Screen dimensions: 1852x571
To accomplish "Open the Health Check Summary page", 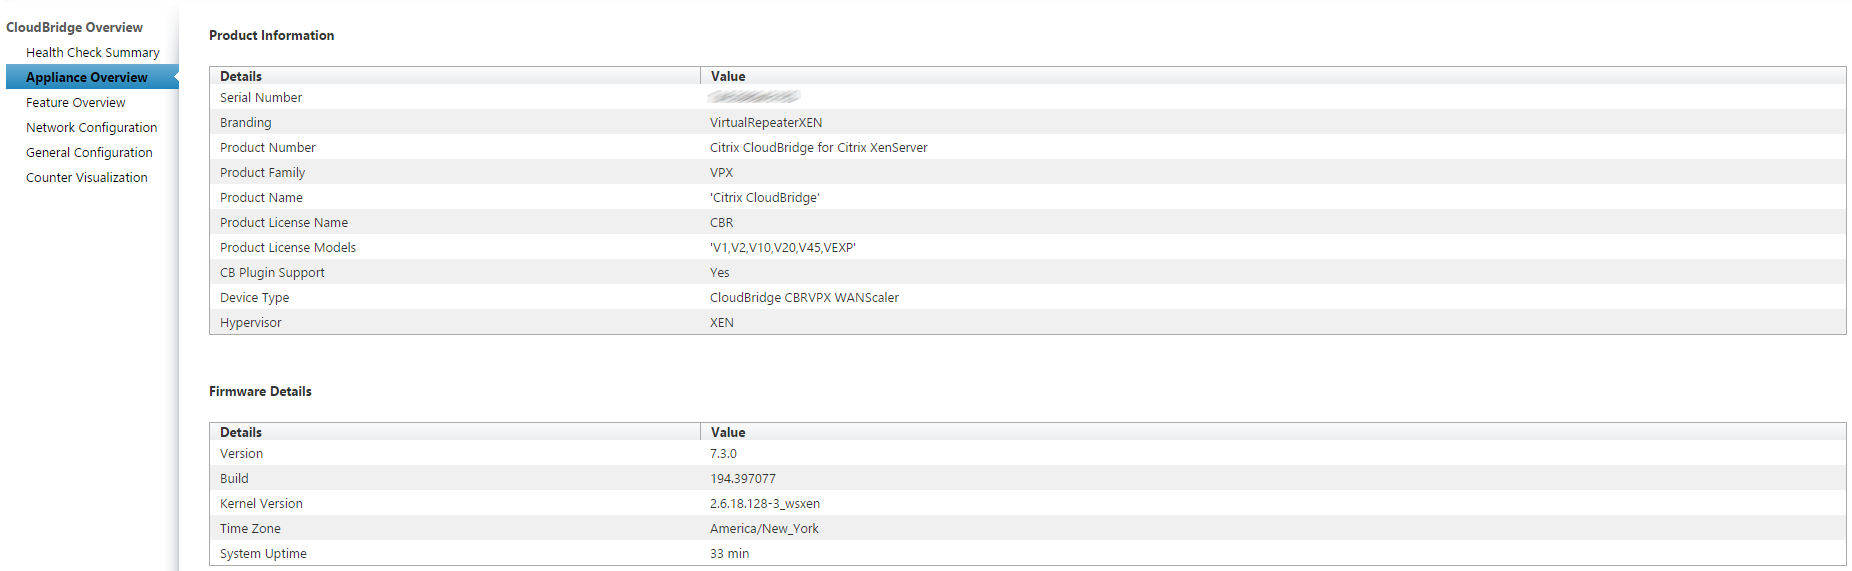I will pyautogui.click(x=92, y=53).
